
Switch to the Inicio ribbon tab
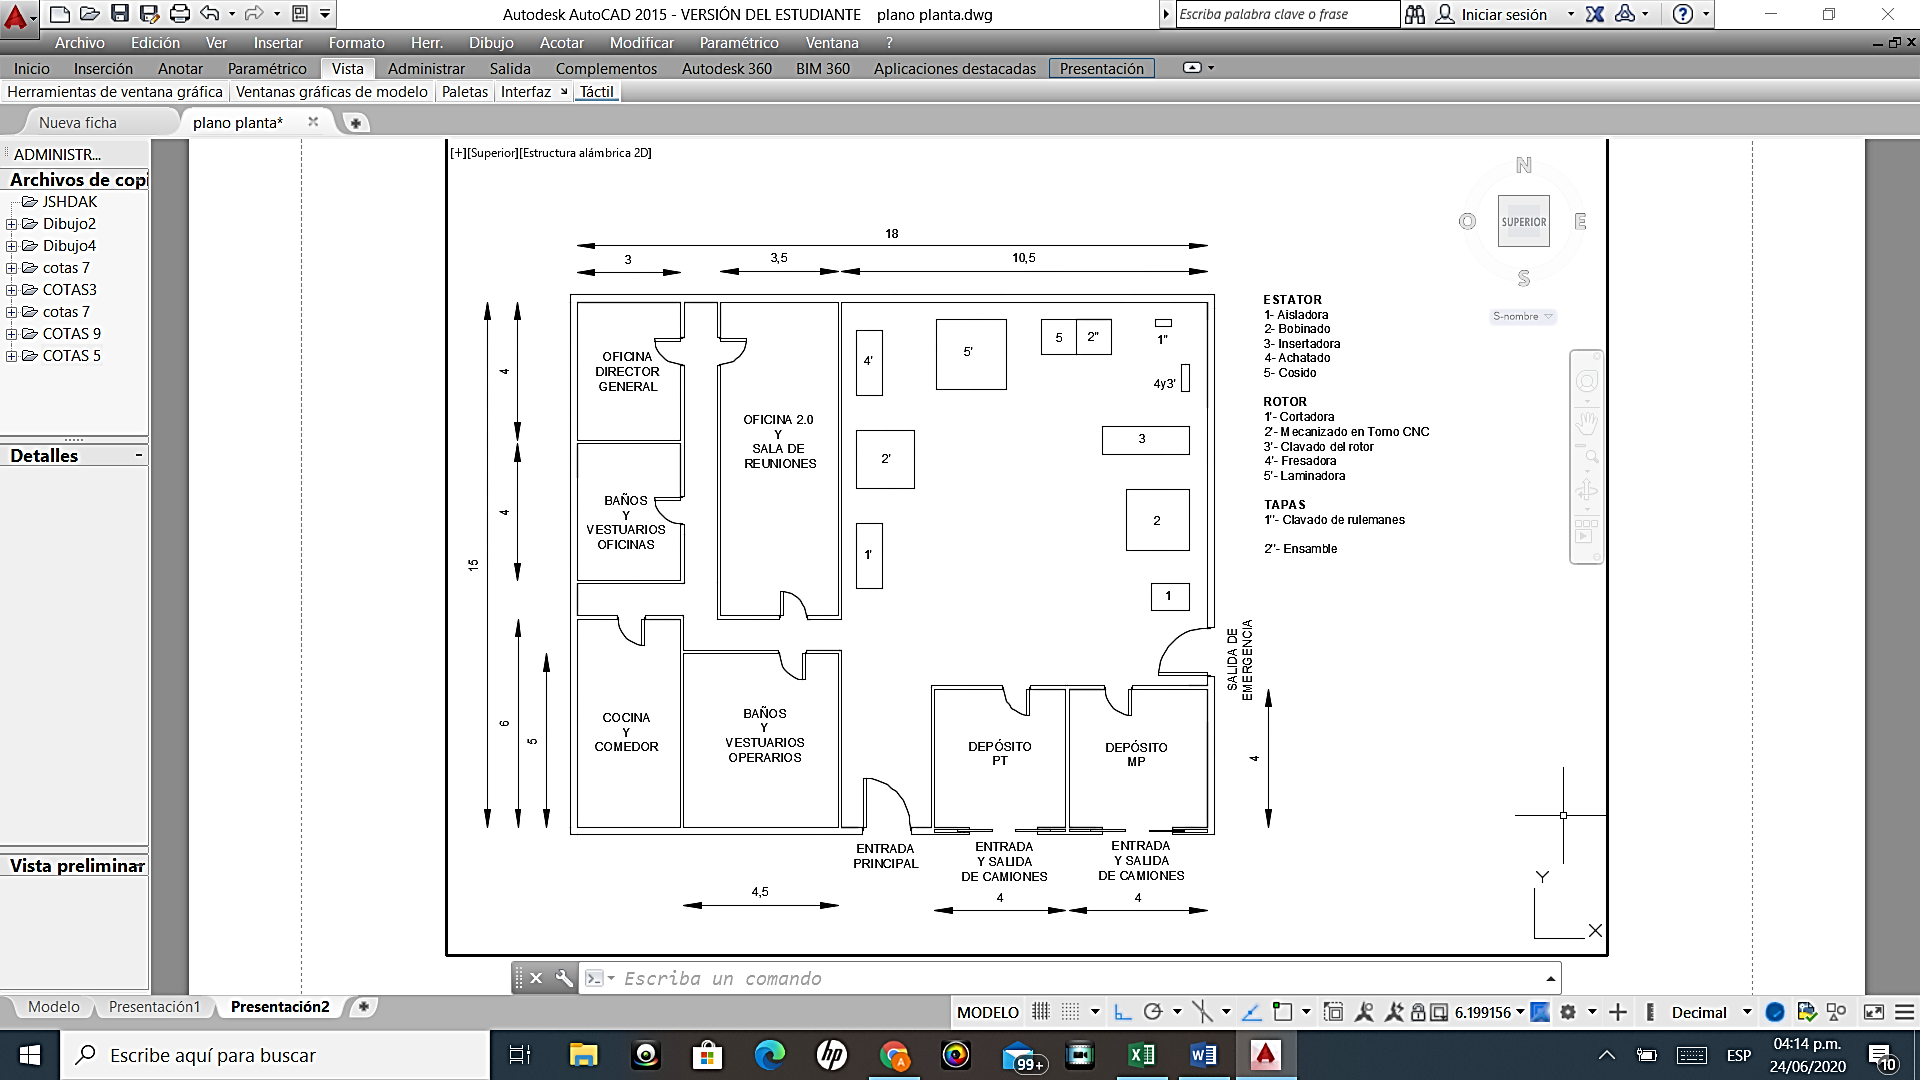(32, 68)
